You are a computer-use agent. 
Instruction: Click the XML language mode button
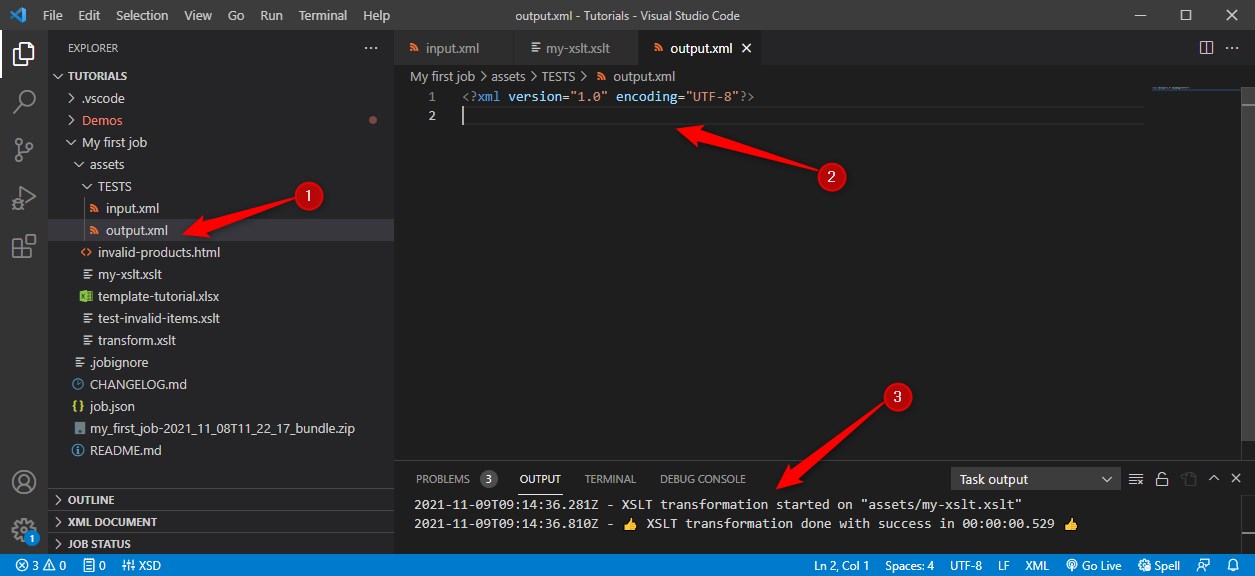[1036, 565]
